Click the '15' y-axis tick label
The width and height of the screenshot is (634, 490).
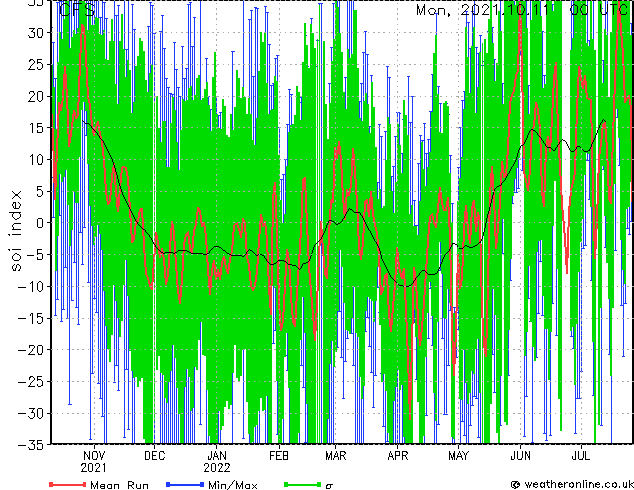click(x=35, y=128)
